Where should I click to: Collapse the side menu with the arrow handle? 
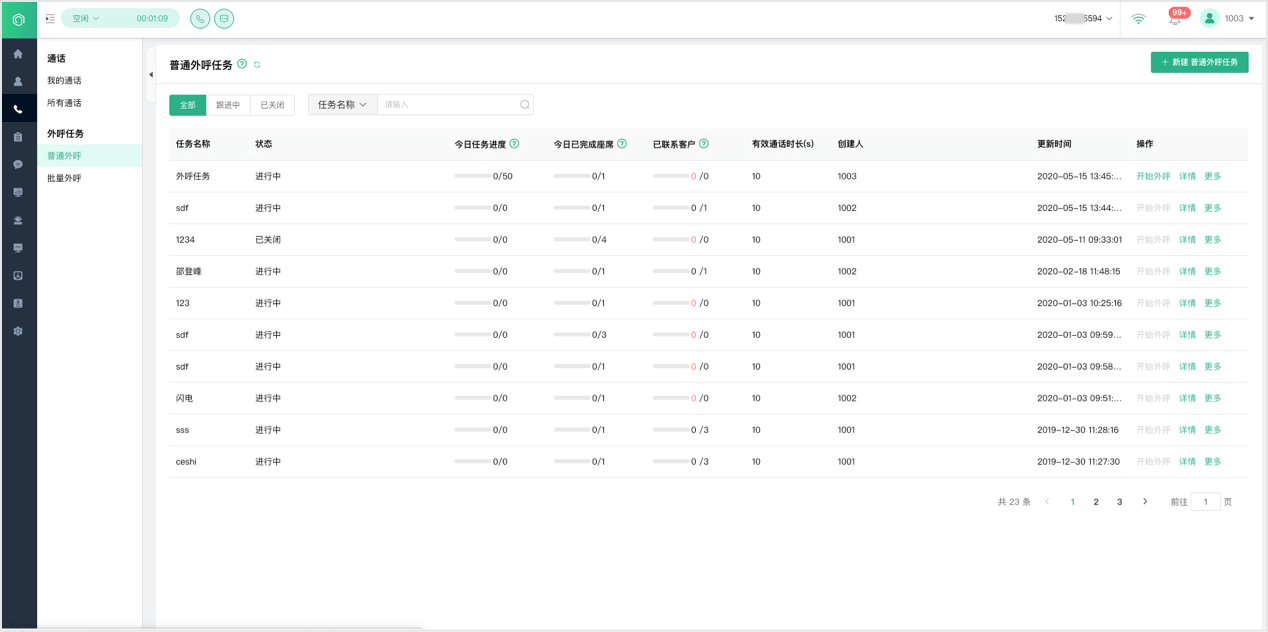(151, 75)
